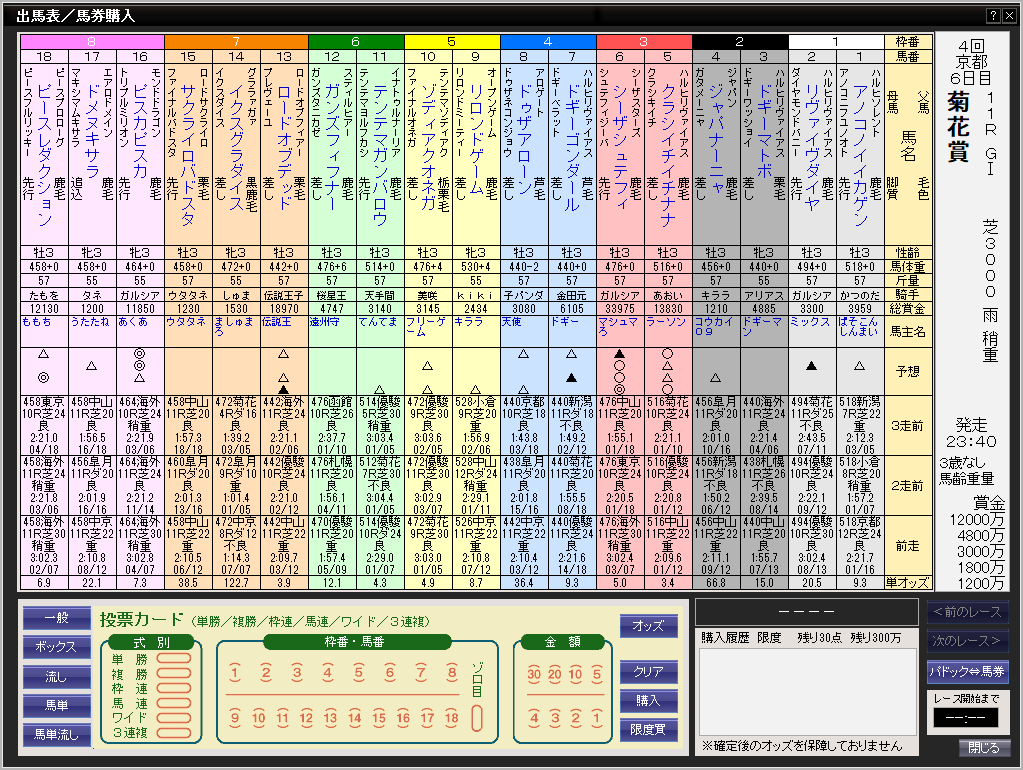Open owner link ラーソン
This screenshot has width=1023, height=770.
pos(665,322)
